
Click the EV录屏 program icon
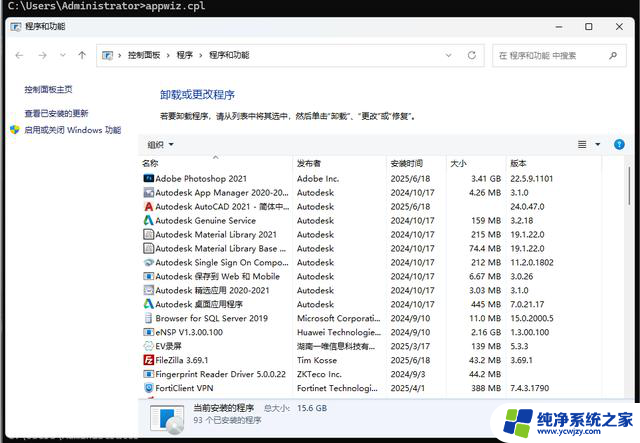[149, 346]
